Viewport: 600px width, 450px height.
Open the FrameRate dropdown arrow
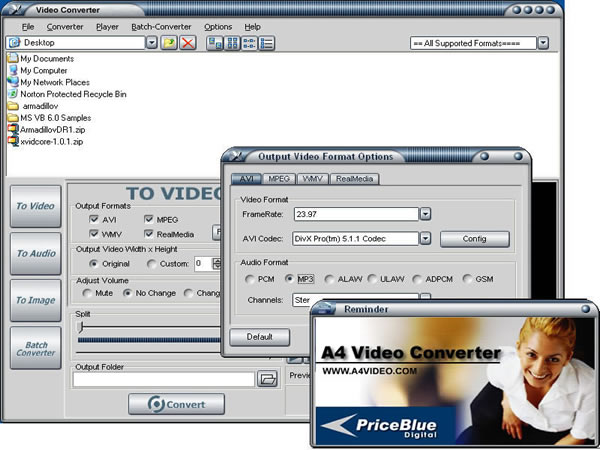coord(425,214)
